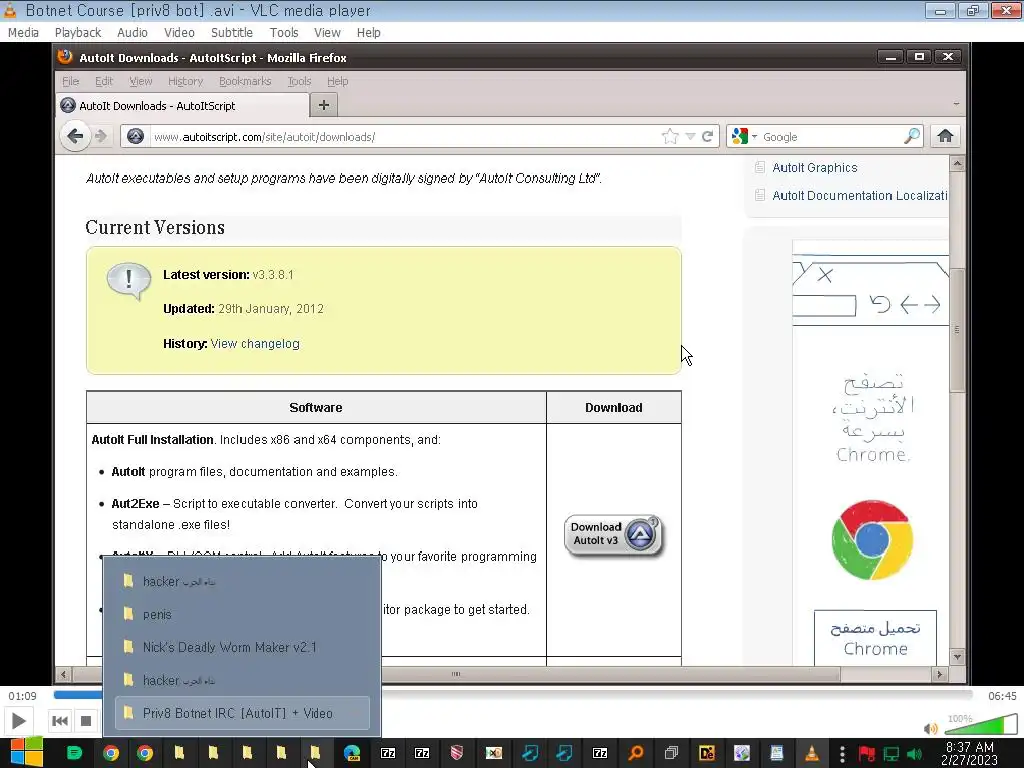Open the AutoIt Documentation Localization link
Viewport: 1024px width, 768px height.
click(859, 195)
